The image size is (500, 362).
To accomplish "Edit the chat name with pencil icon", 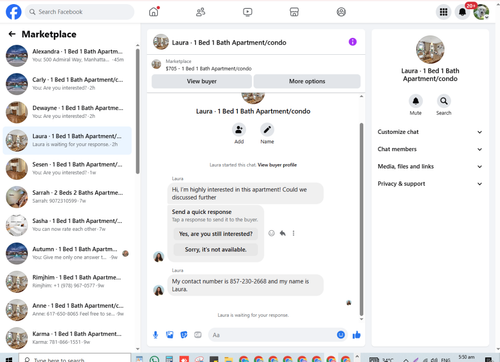I will [267, 130].
